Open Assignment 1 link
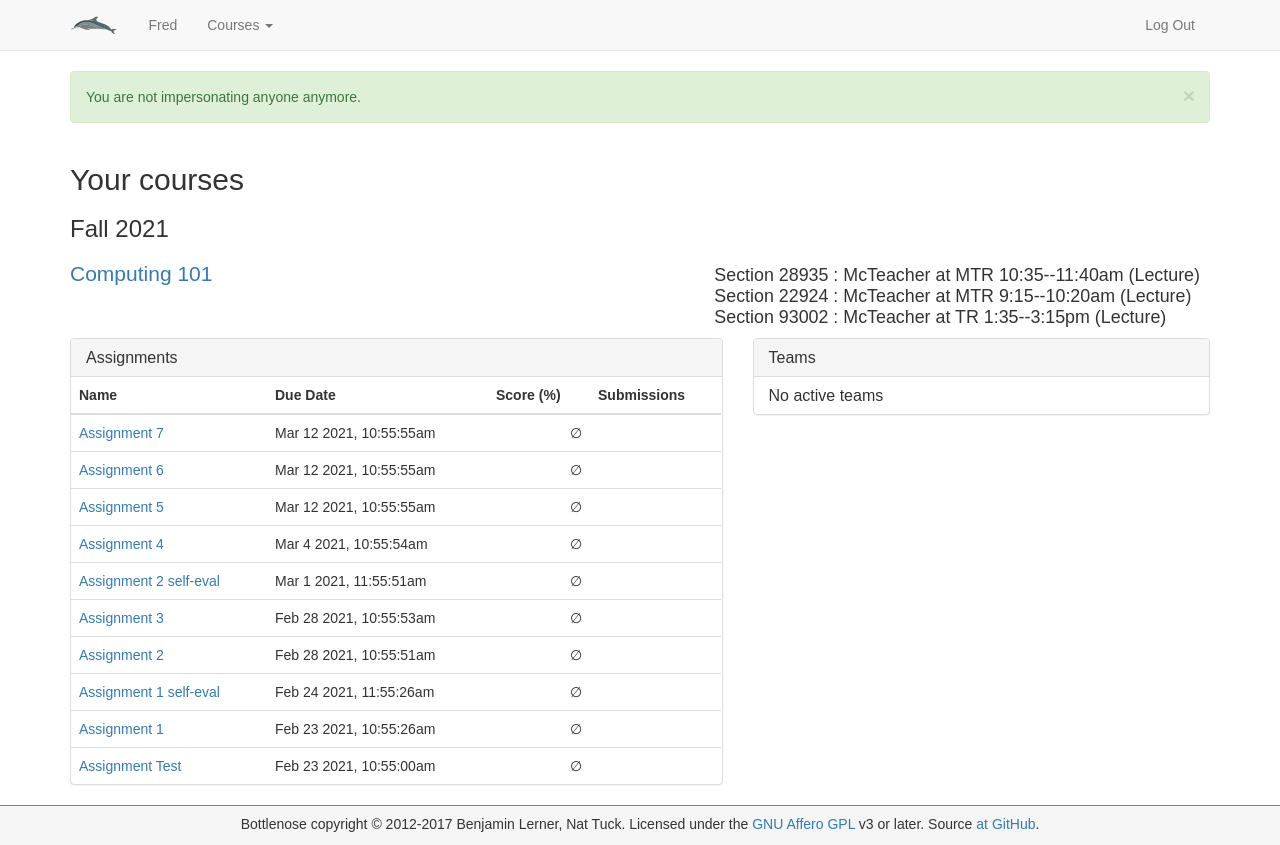 [121, 729]
